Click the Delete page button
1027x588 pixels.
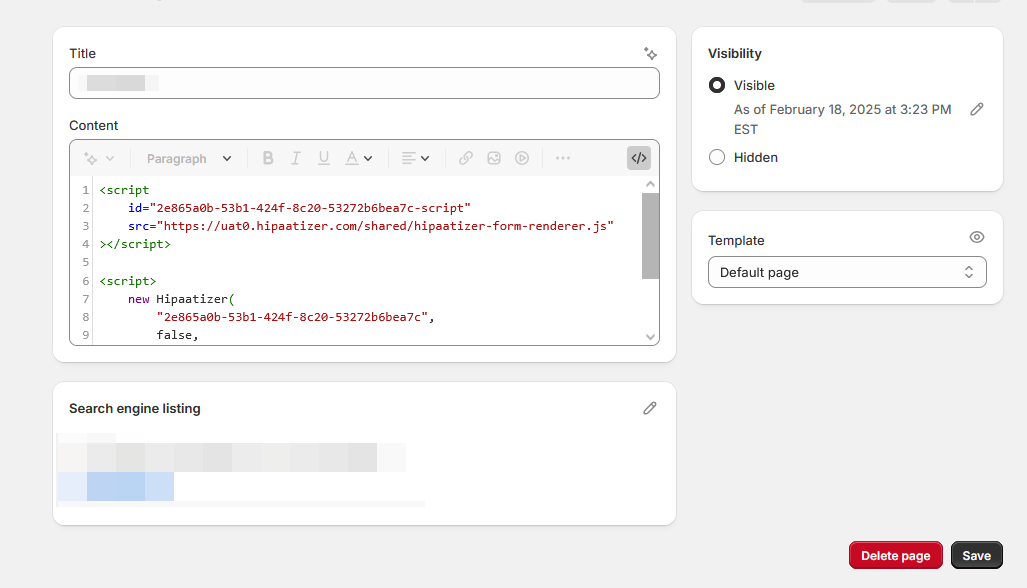895,555
